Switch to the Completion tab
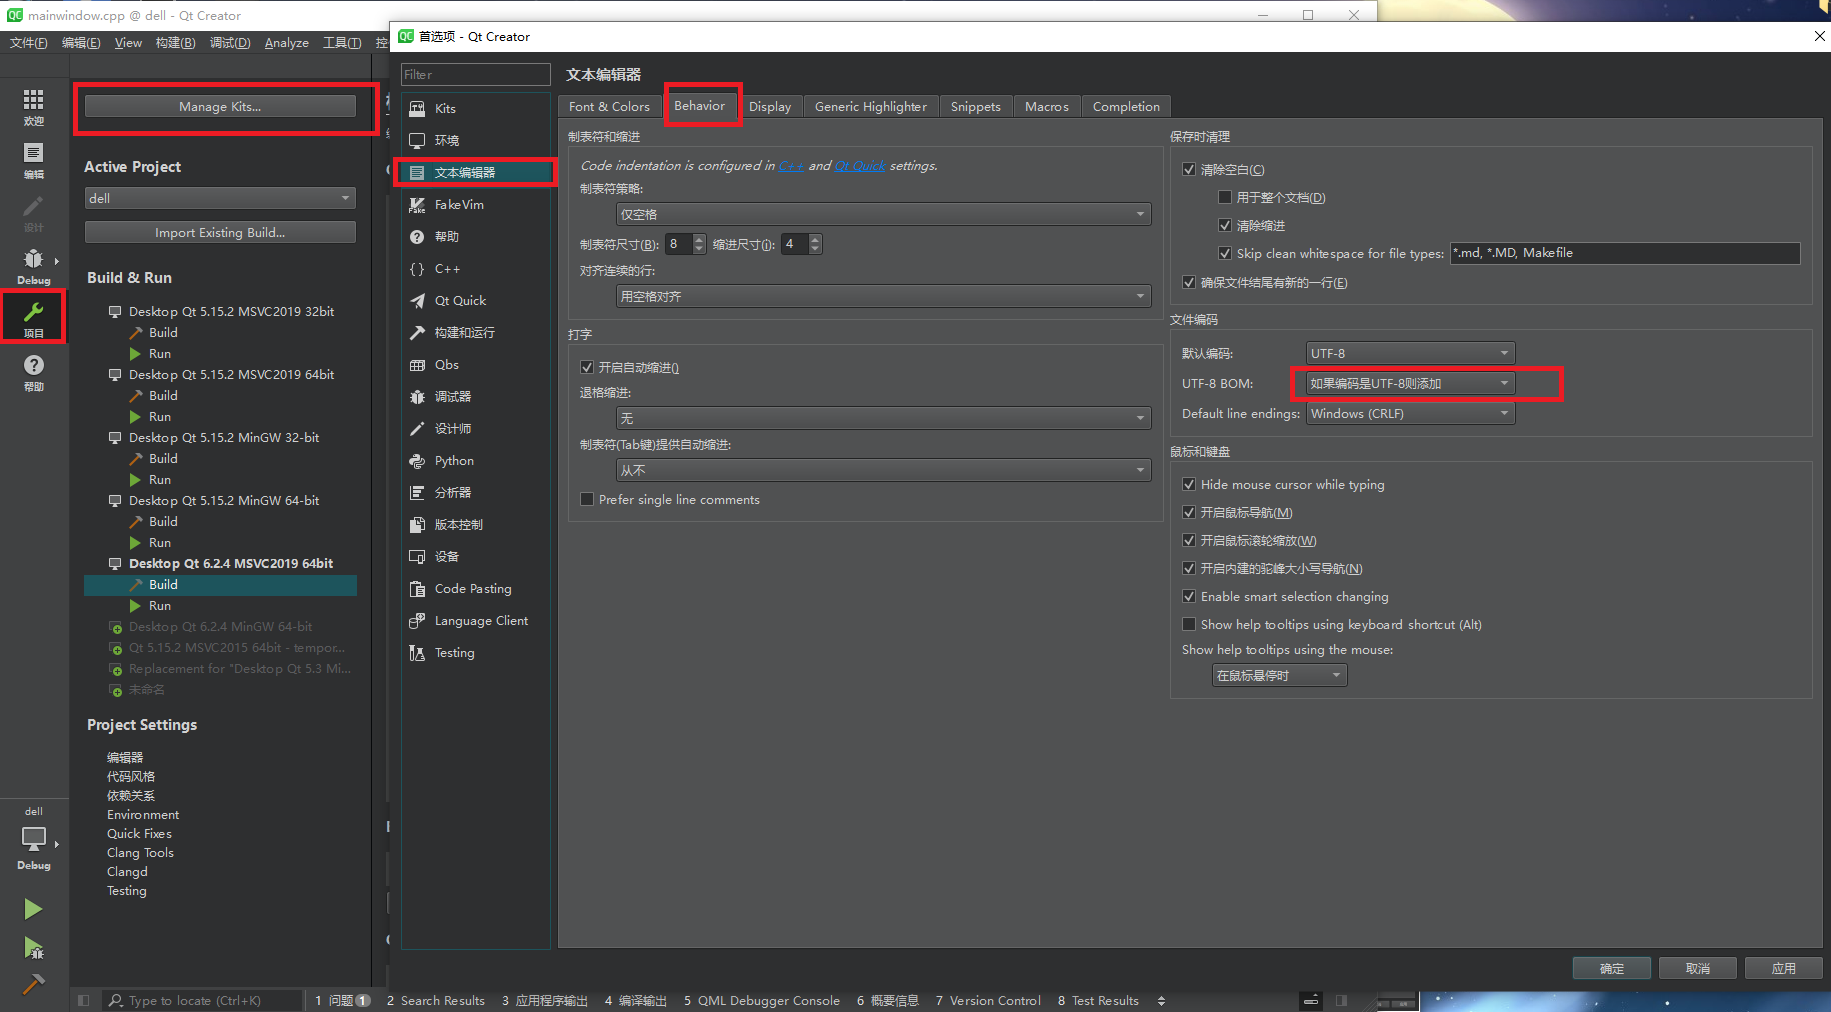Screen dimensions: 1831x1012 [1126, 106]
